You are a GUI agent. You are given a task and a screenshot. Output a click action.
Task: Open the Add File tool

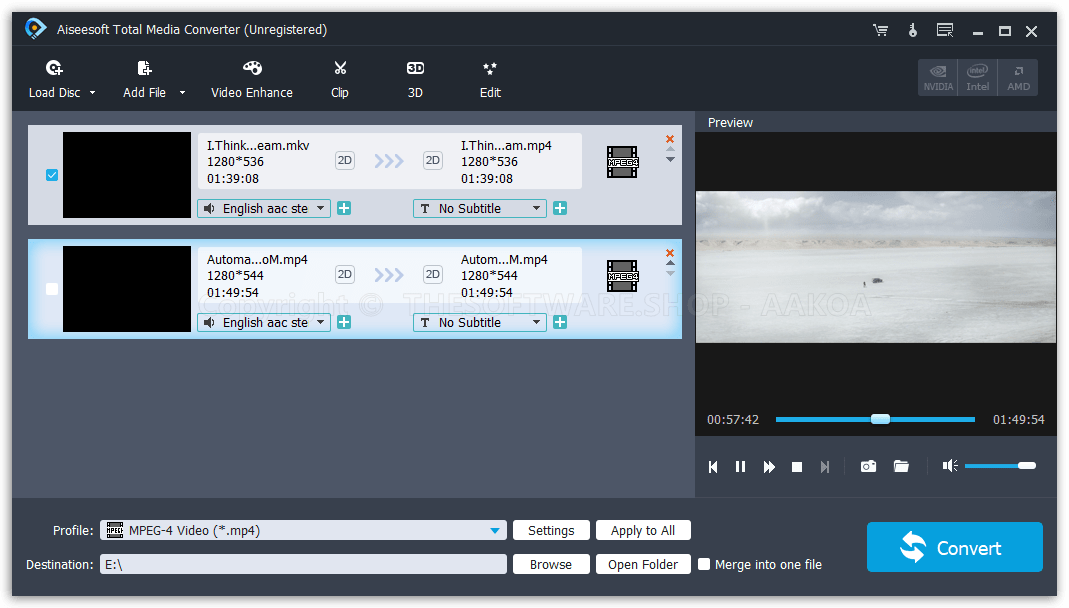(145, 80)
